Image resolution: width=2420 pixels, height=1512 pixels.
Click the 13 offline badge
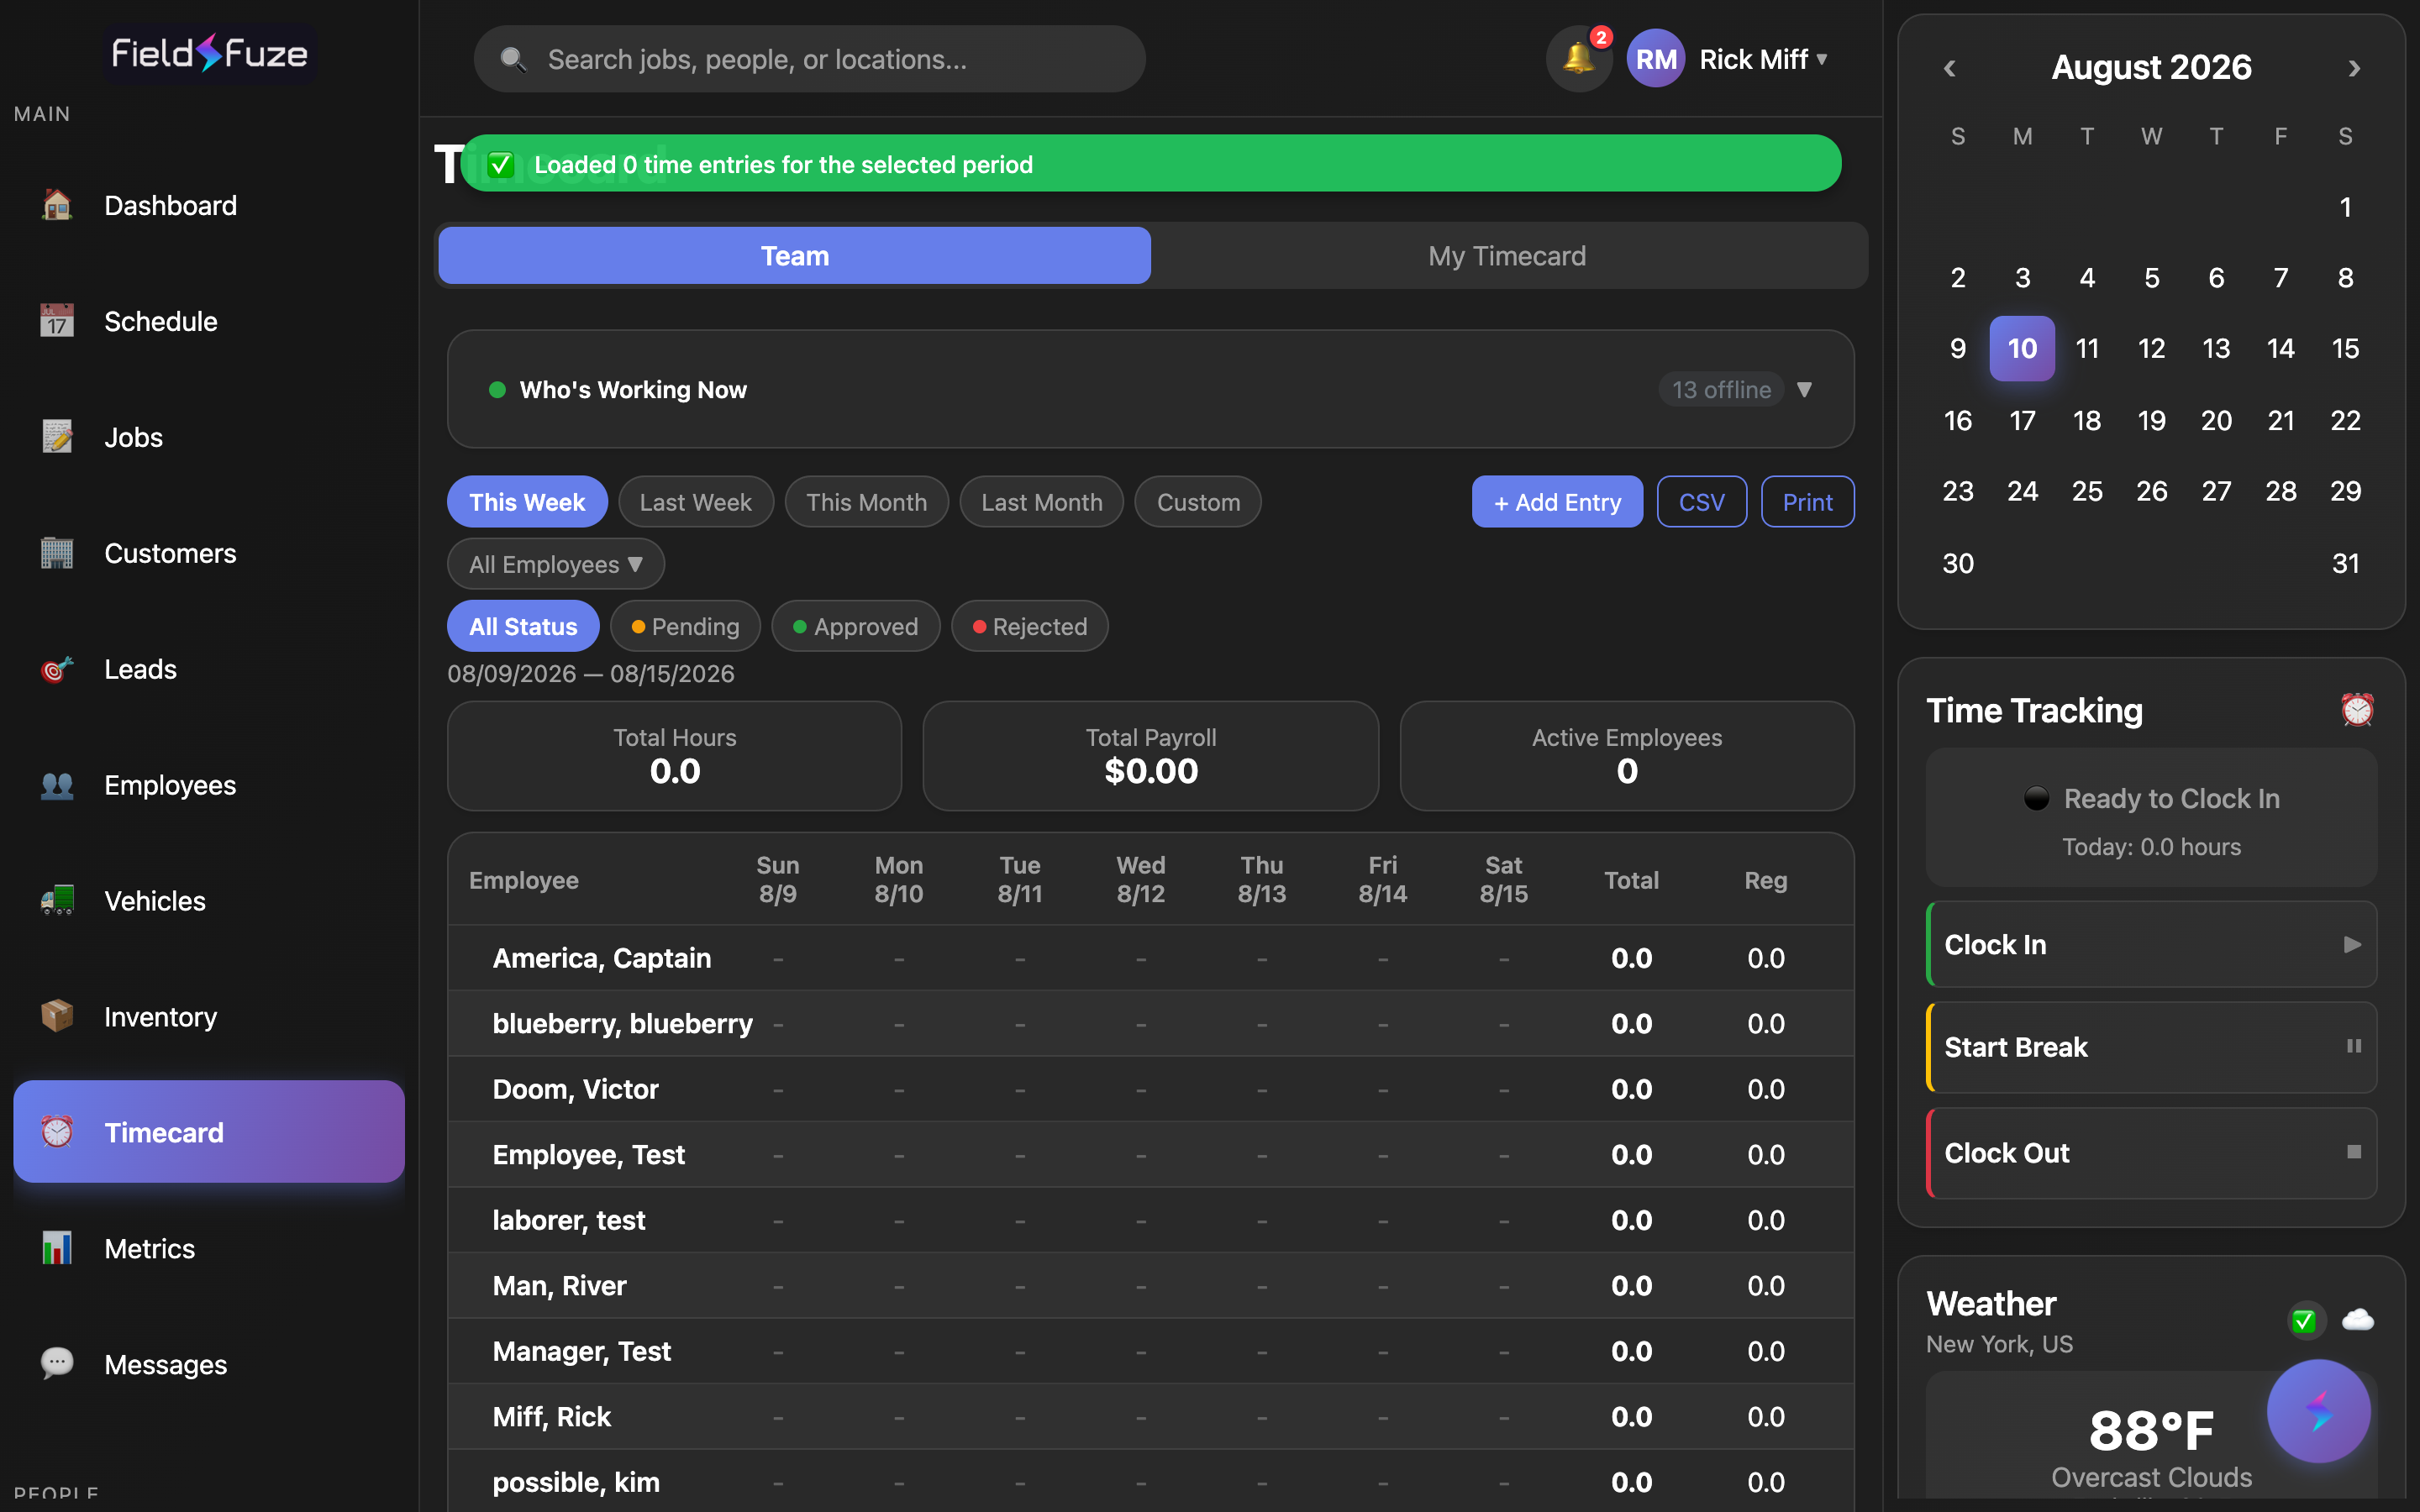(x=1721, y=389)
